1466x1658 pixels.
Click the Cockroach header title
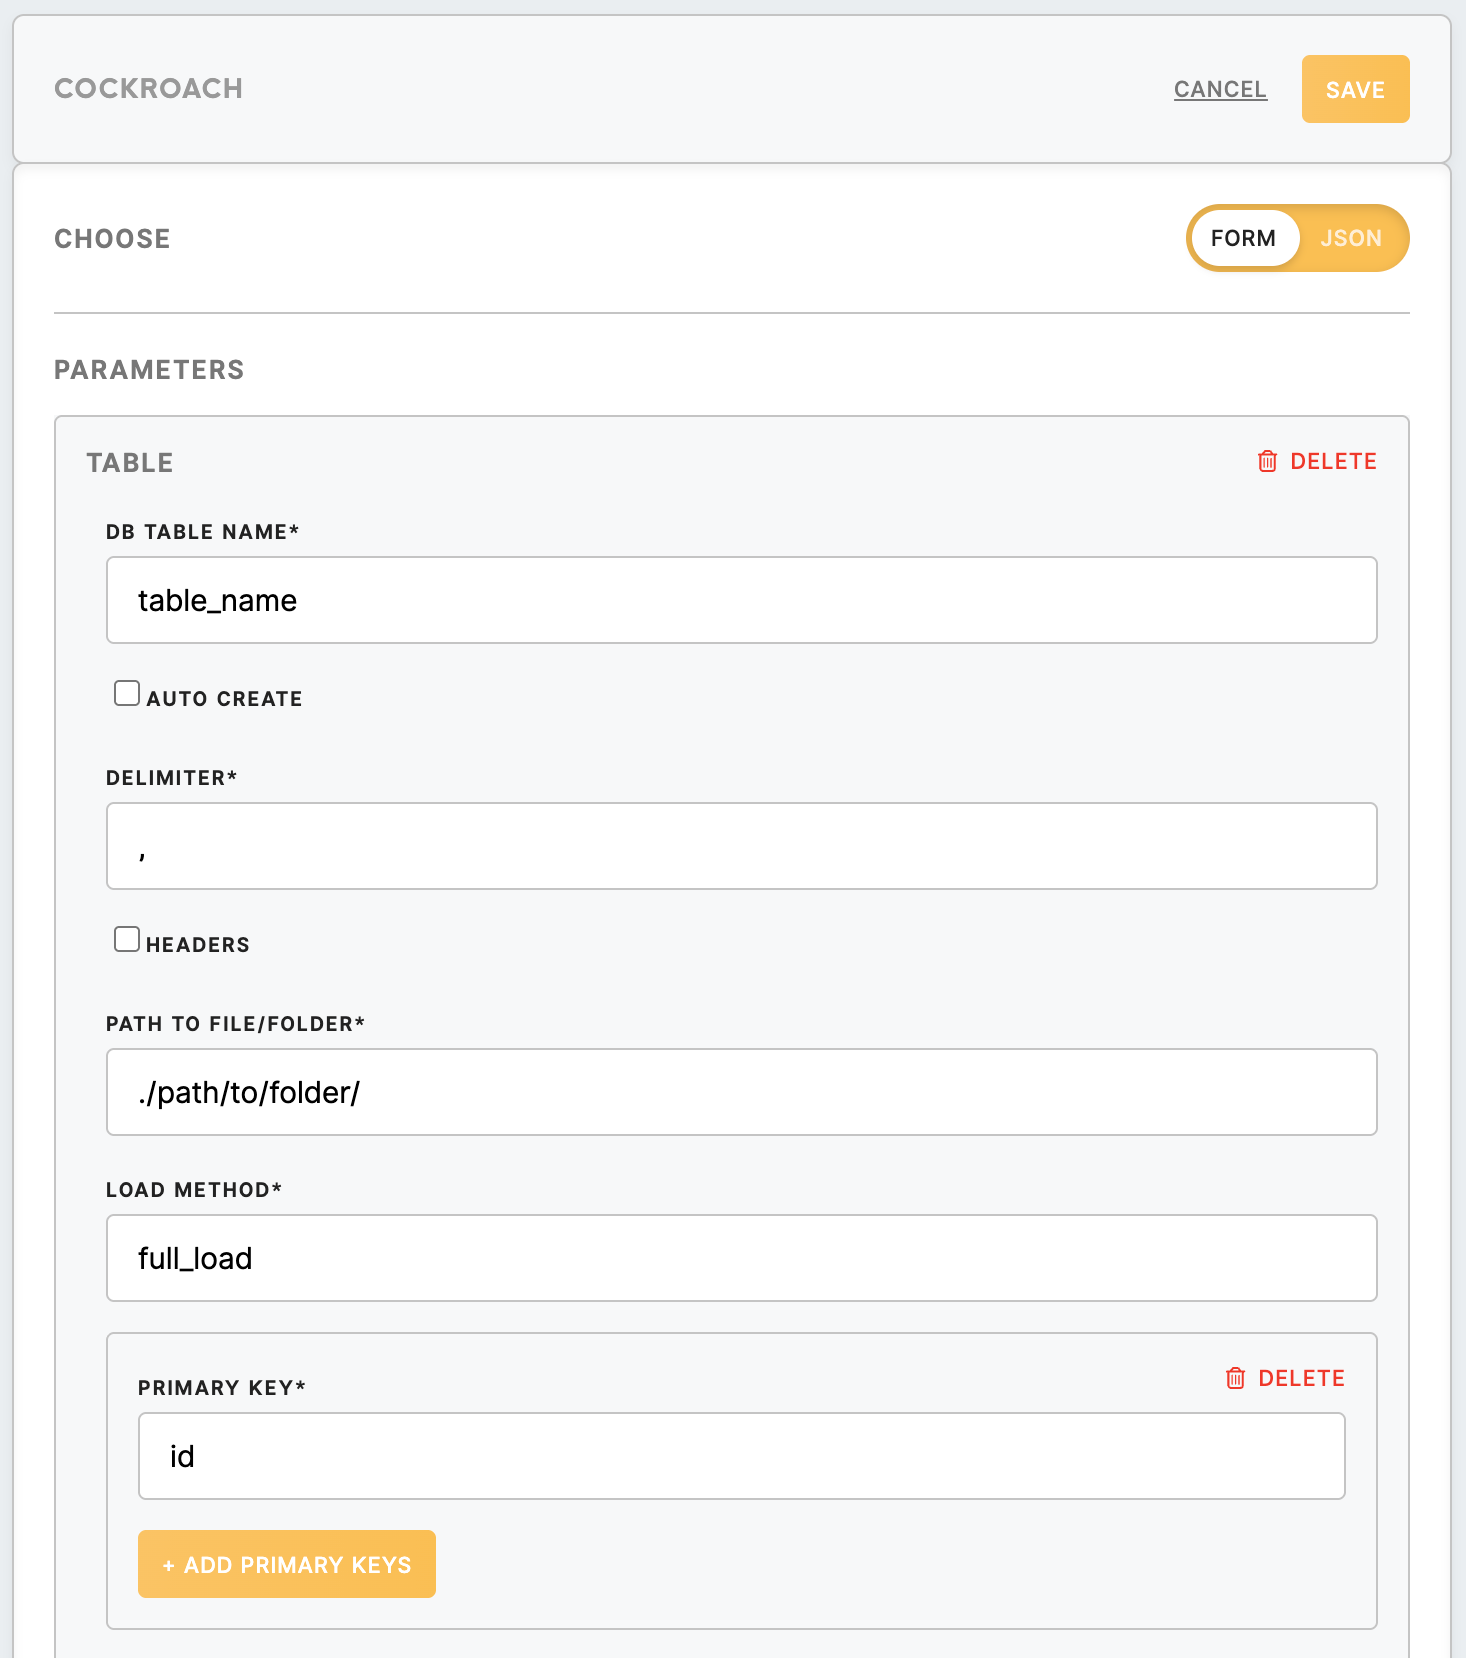click(148, 89)
